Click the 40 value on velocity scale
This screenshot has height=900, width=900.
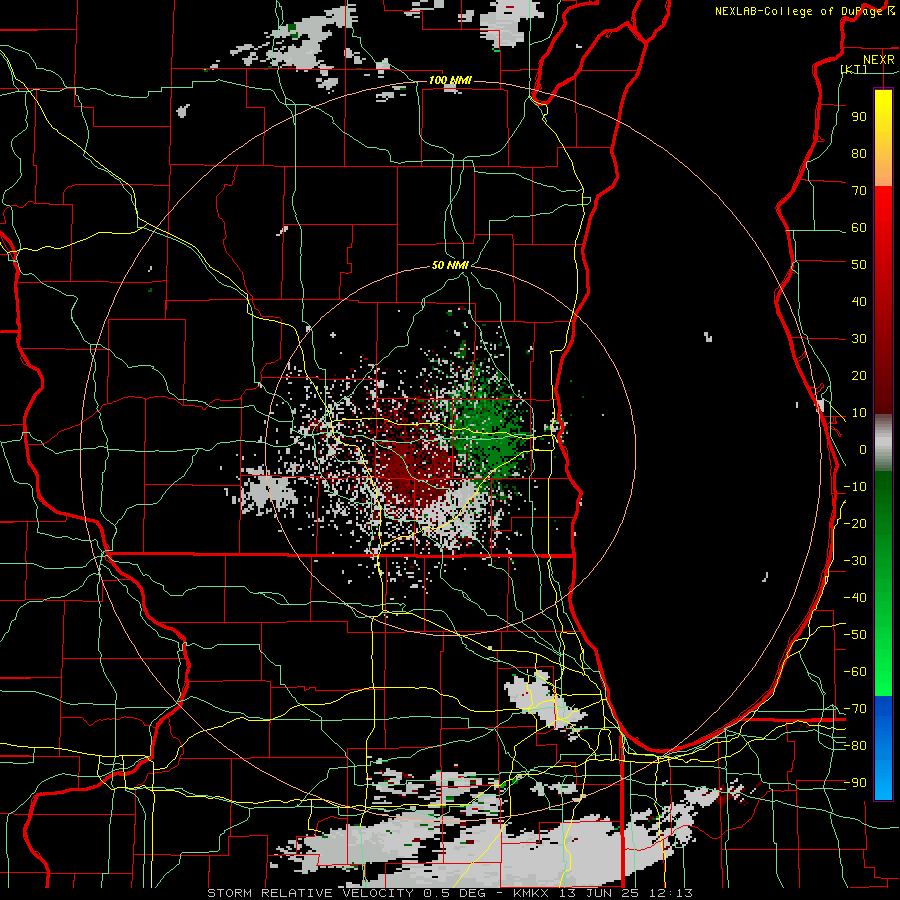[859, 301]
